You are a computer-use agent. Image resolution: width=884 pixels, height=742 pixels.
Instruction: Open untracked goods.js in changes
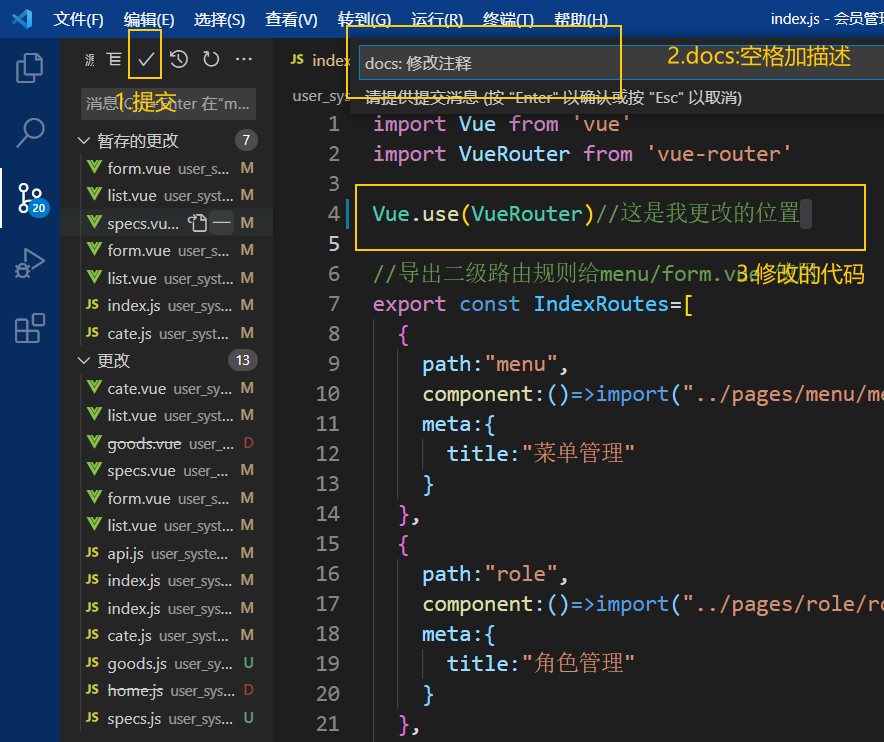point(167,663)
